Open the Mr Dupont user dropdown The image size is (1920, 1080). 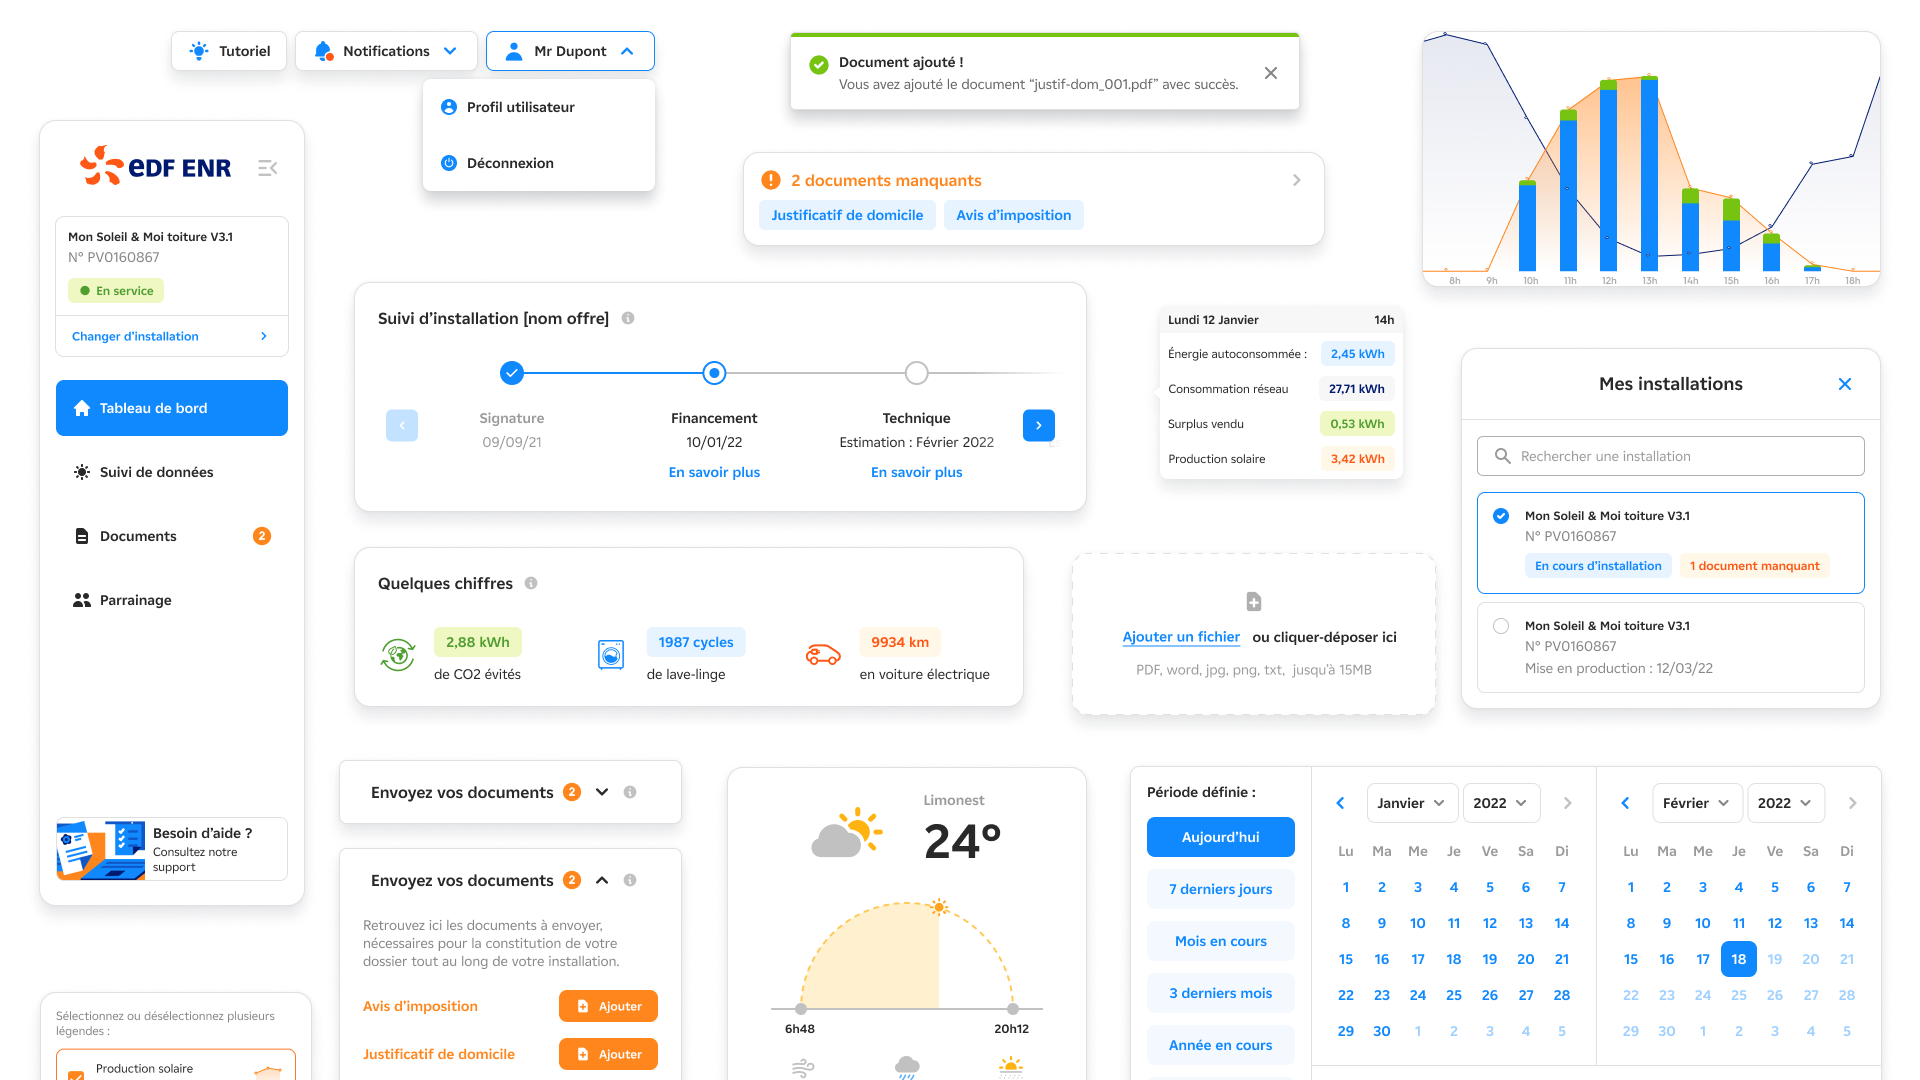tap(568, 51)
